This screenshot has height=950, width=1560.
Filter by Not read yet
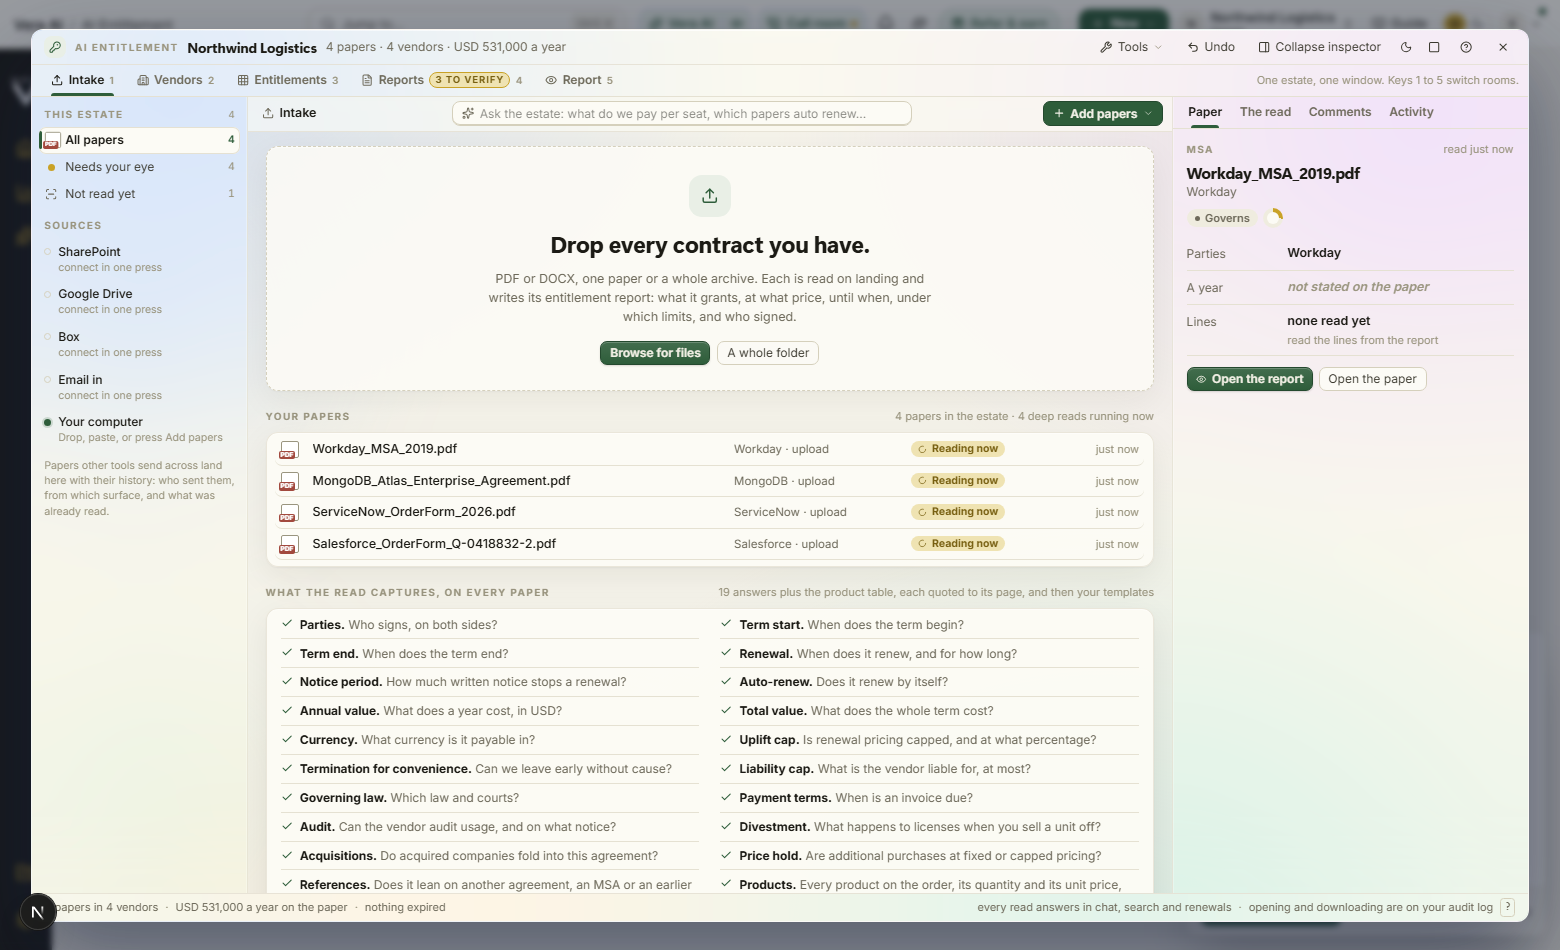click(139, 194)
